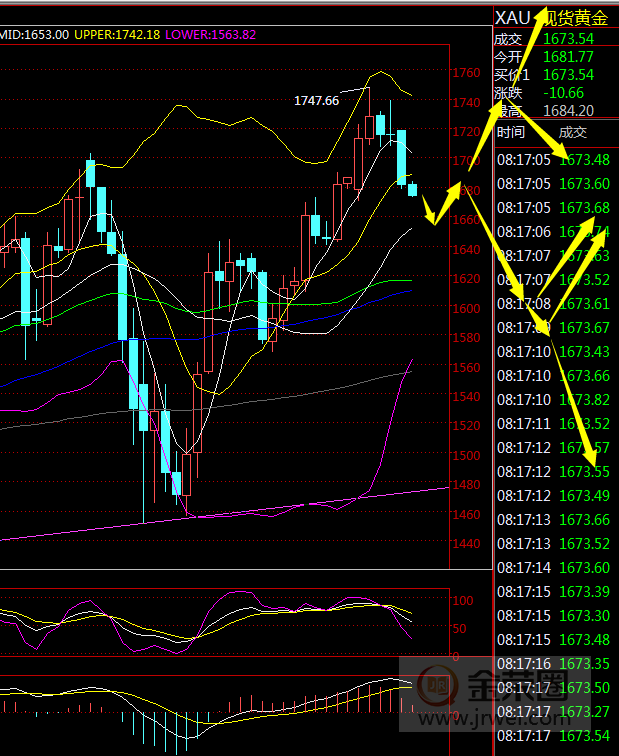The width and height of the screenshot is (619, 756).
Task: Select the 08:17:14 tick row
Action: [555, 568]
